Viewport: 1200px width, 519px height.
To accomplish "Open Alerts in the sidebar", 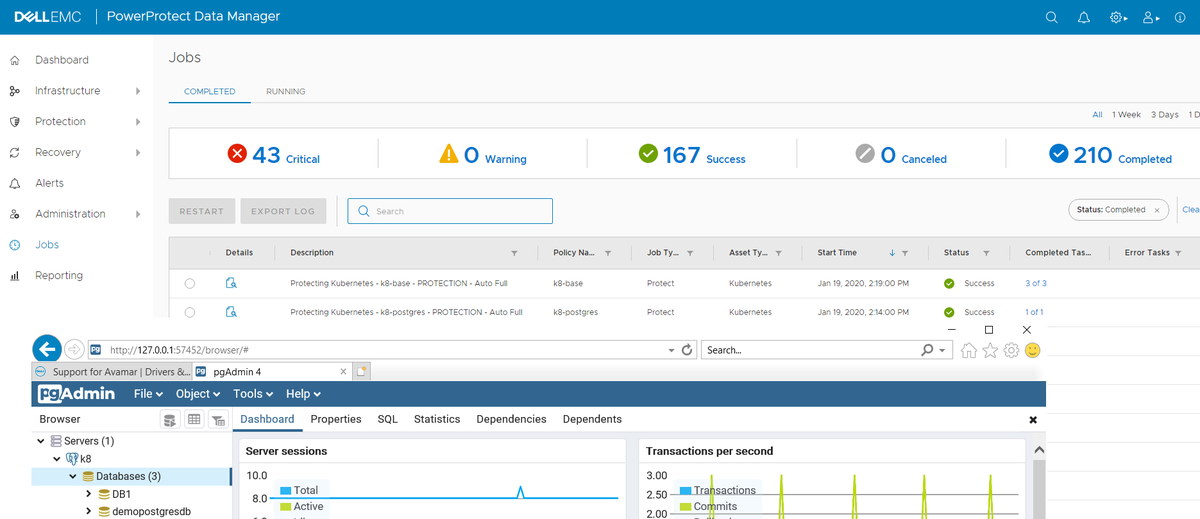I will [49, 183].
